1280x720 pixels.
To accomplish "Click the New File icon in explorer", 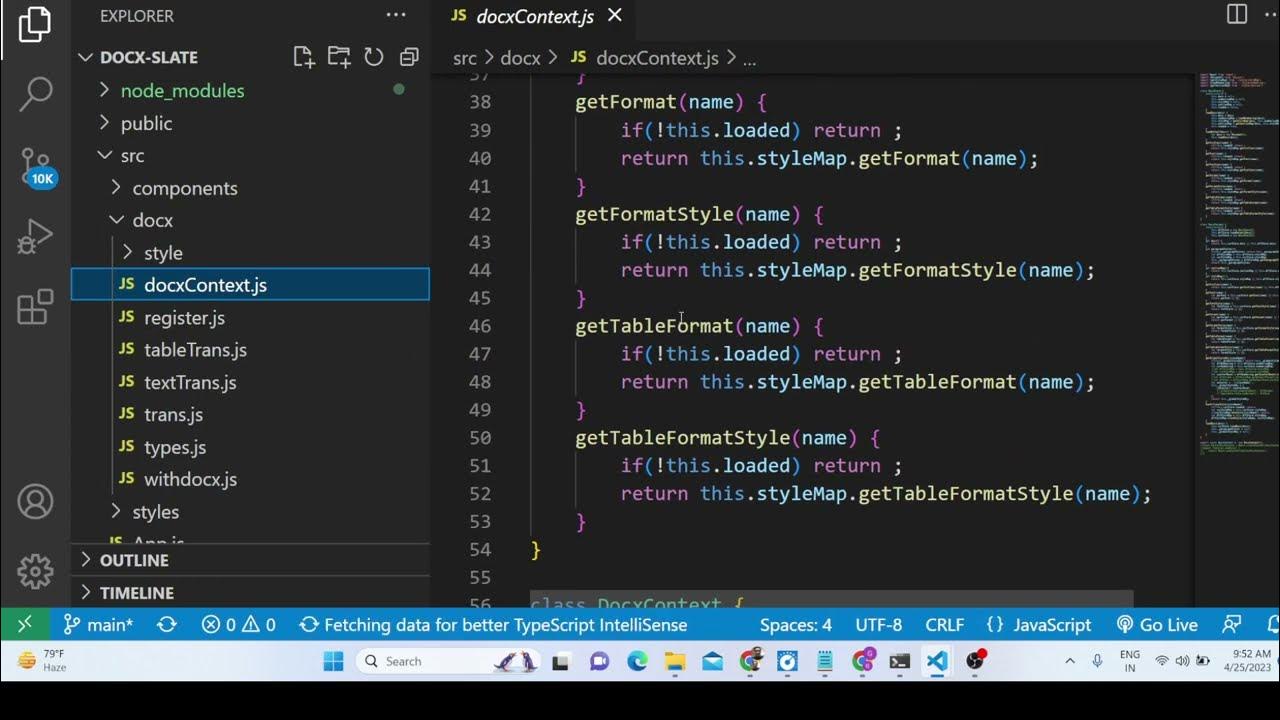I will click(x=304, y=57).
